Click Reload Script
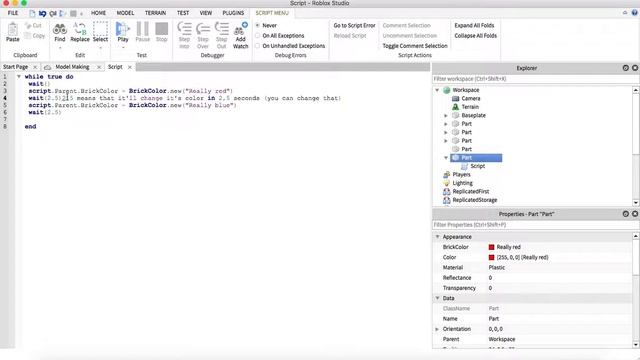This screenshot has height=360, width=640. pos(350,36)
